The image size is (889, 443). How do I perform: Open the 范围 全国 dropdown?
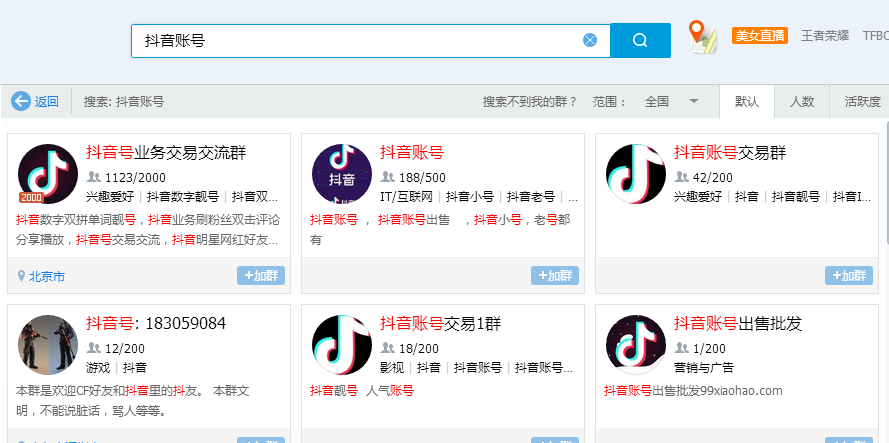tap(671, 102)
